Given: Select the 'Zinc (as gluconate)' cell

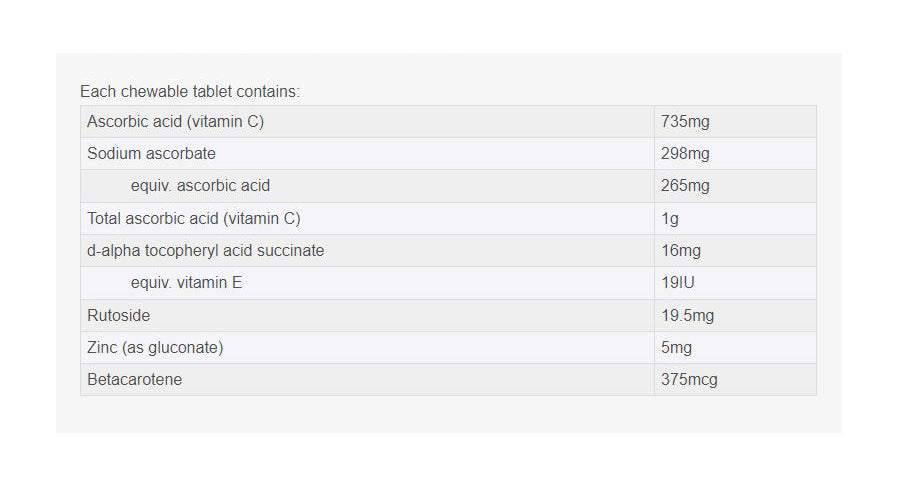Looking at the screenshot, I should 155,347.
